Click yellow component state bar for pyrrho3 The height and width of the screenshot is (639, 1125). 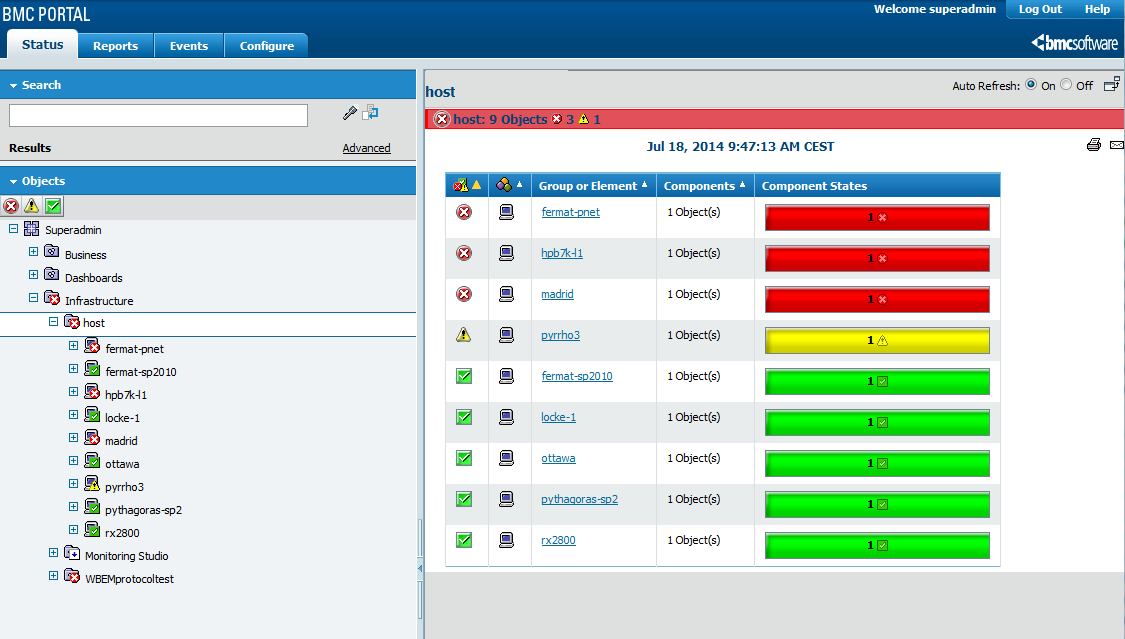pos(877,340)
